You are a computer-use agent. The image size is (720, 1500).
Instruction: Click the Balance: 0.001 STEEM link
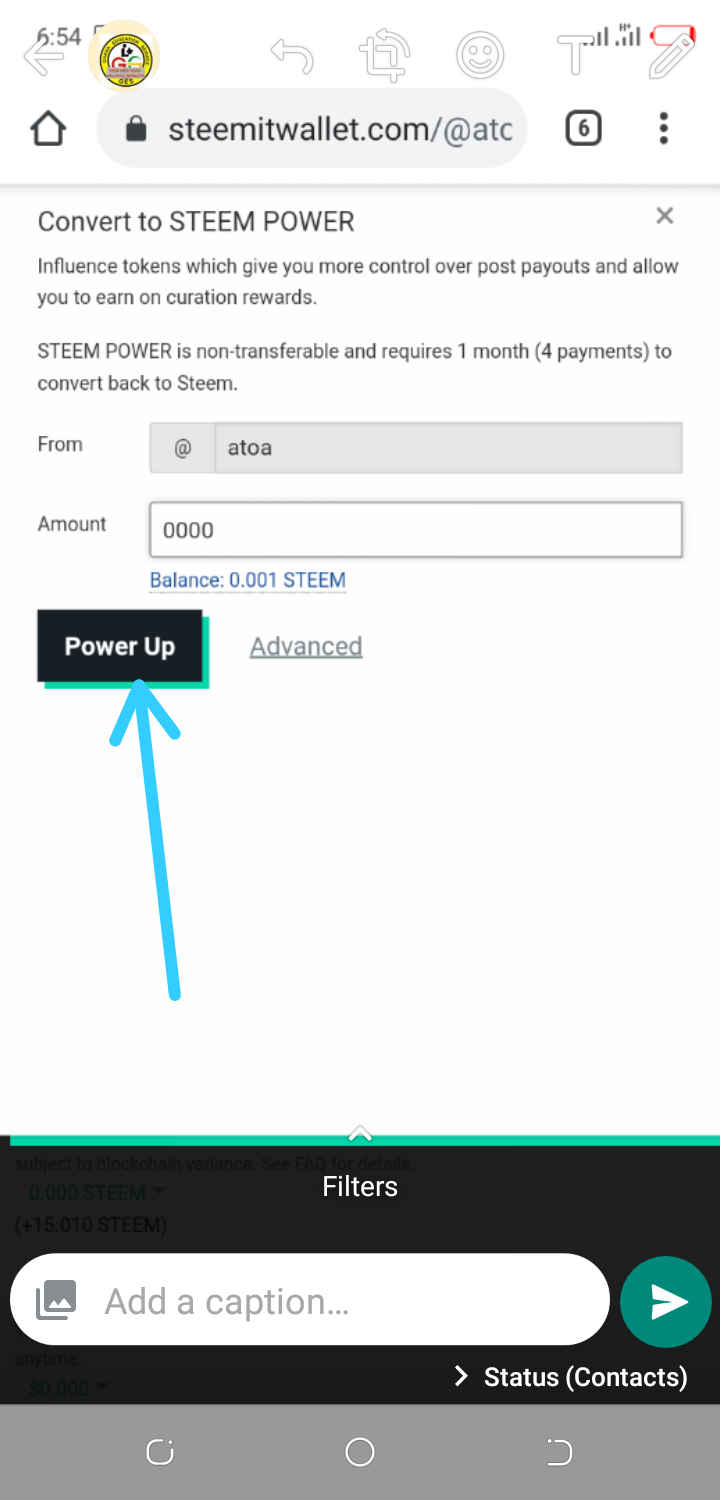coord(247,580)
